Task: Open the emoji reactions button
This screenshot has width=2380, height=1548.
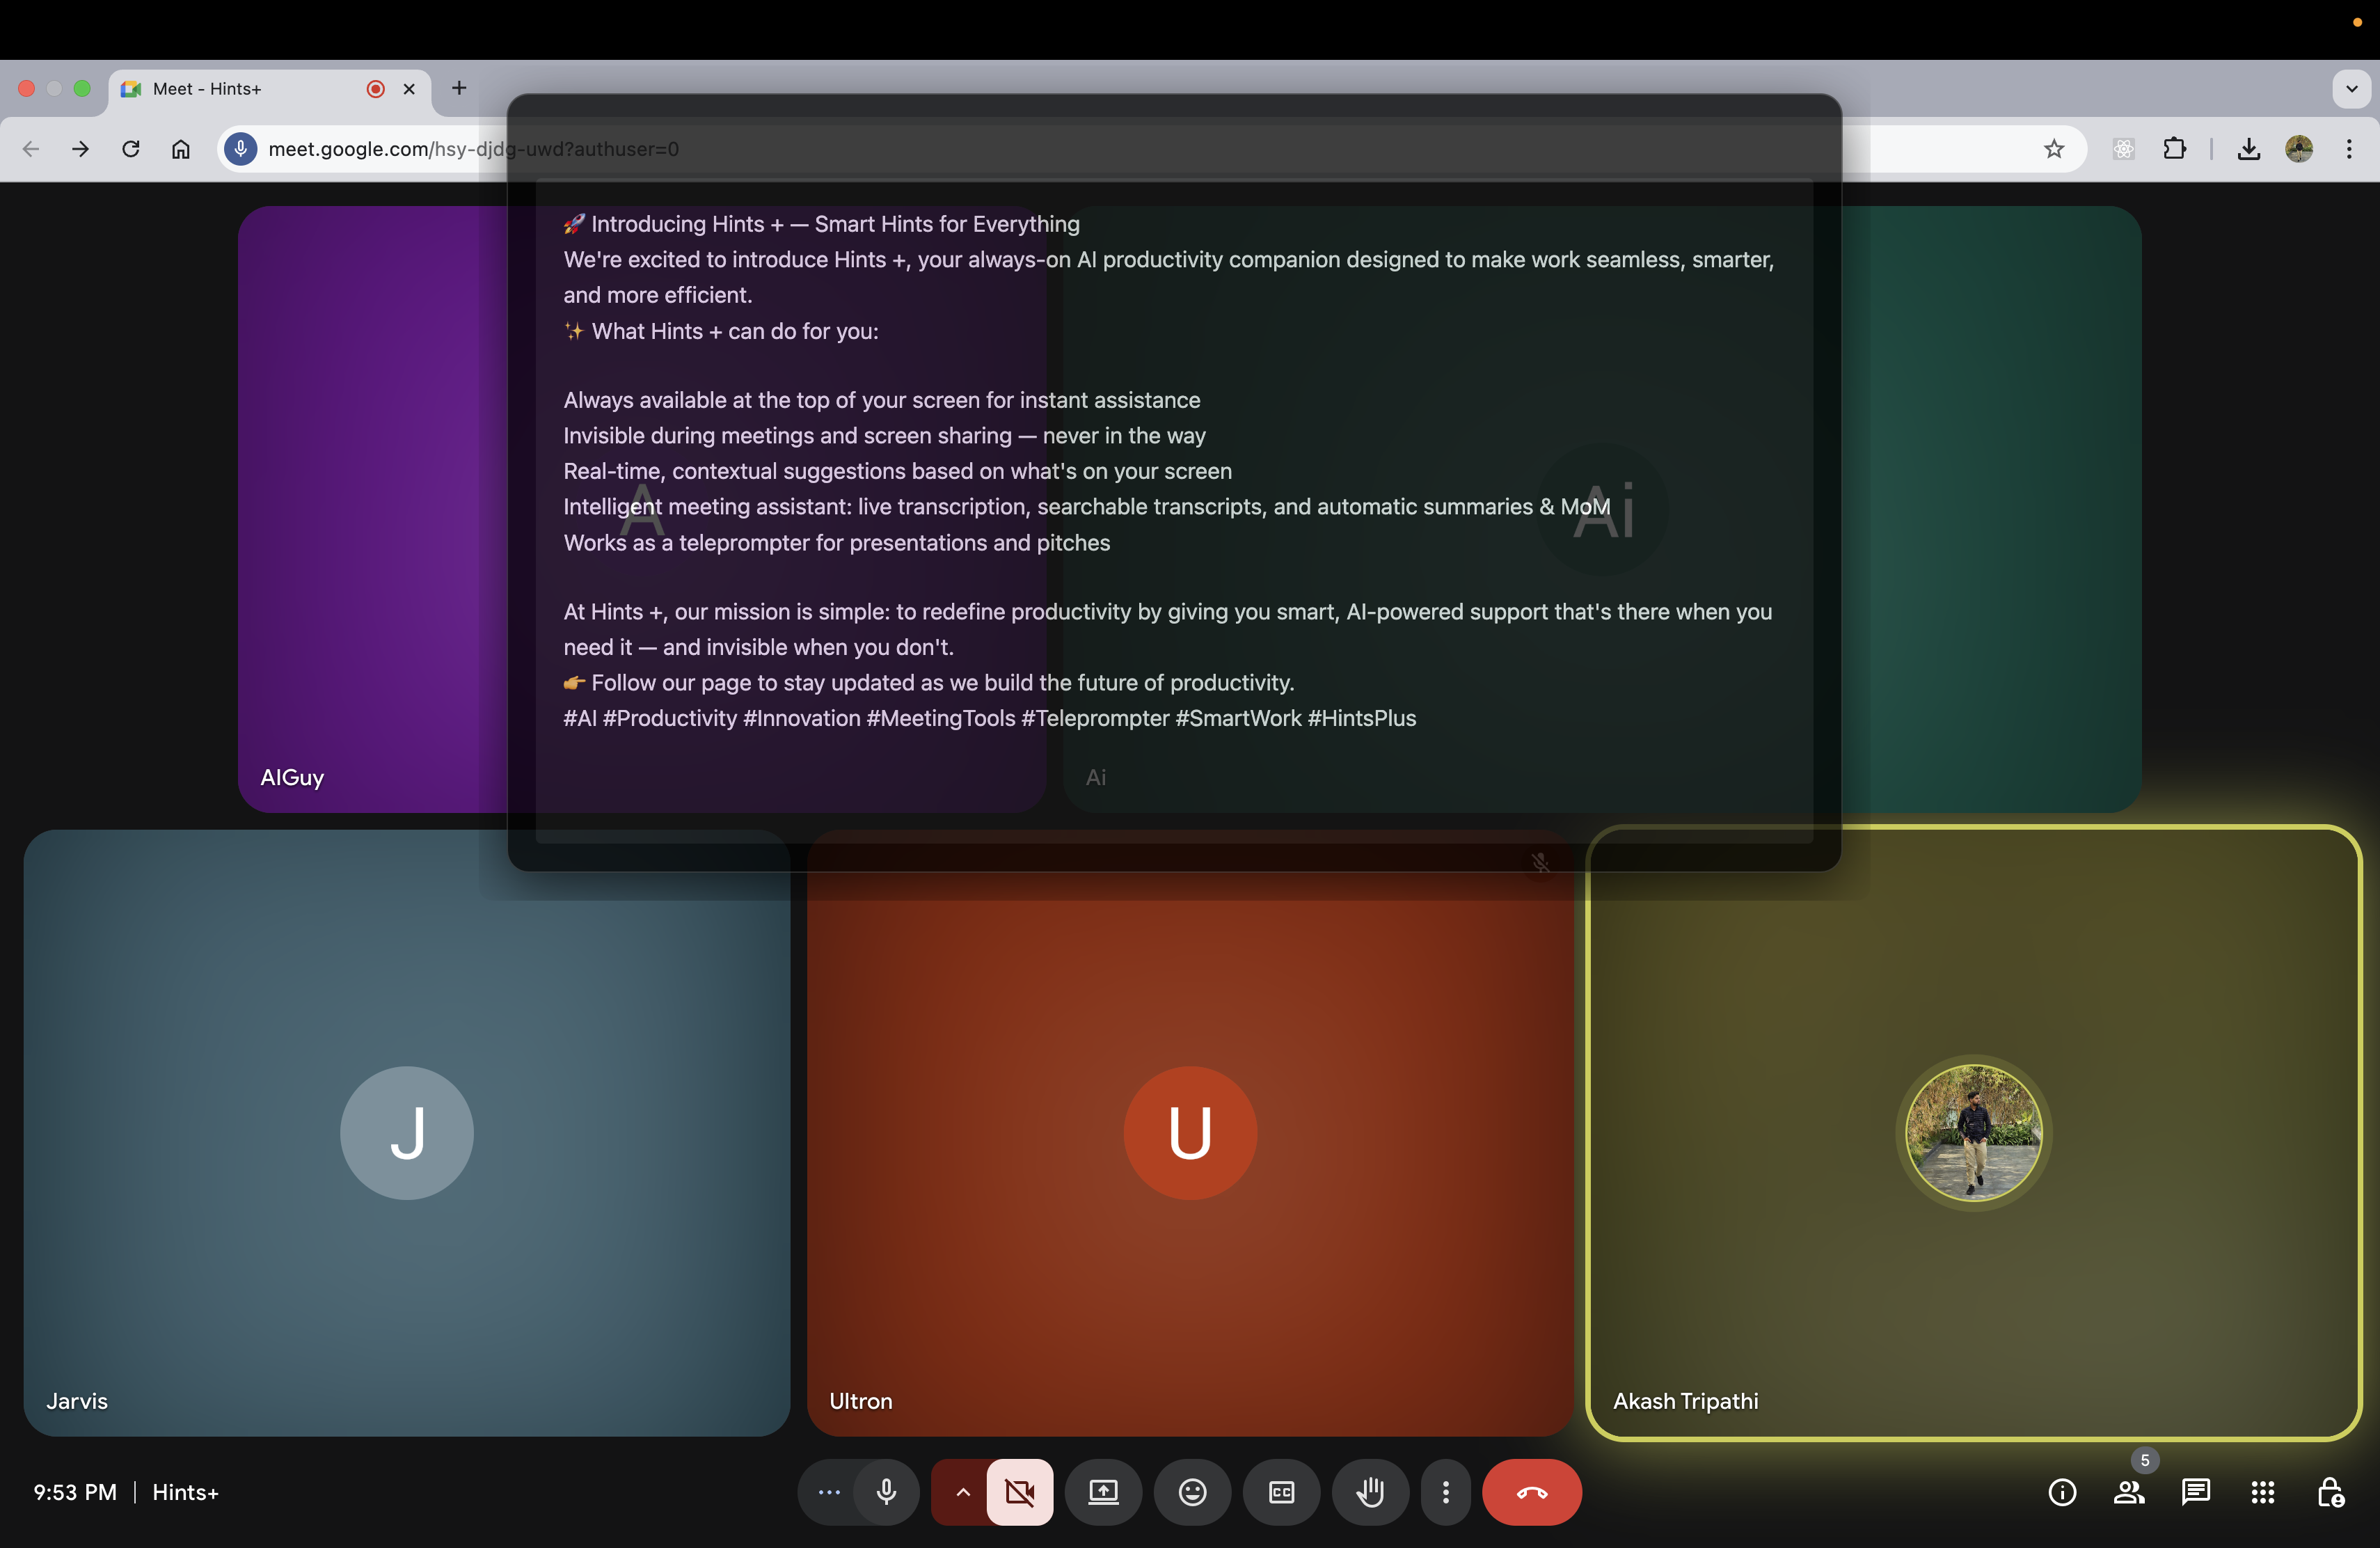Action: pos(1192,1492)
